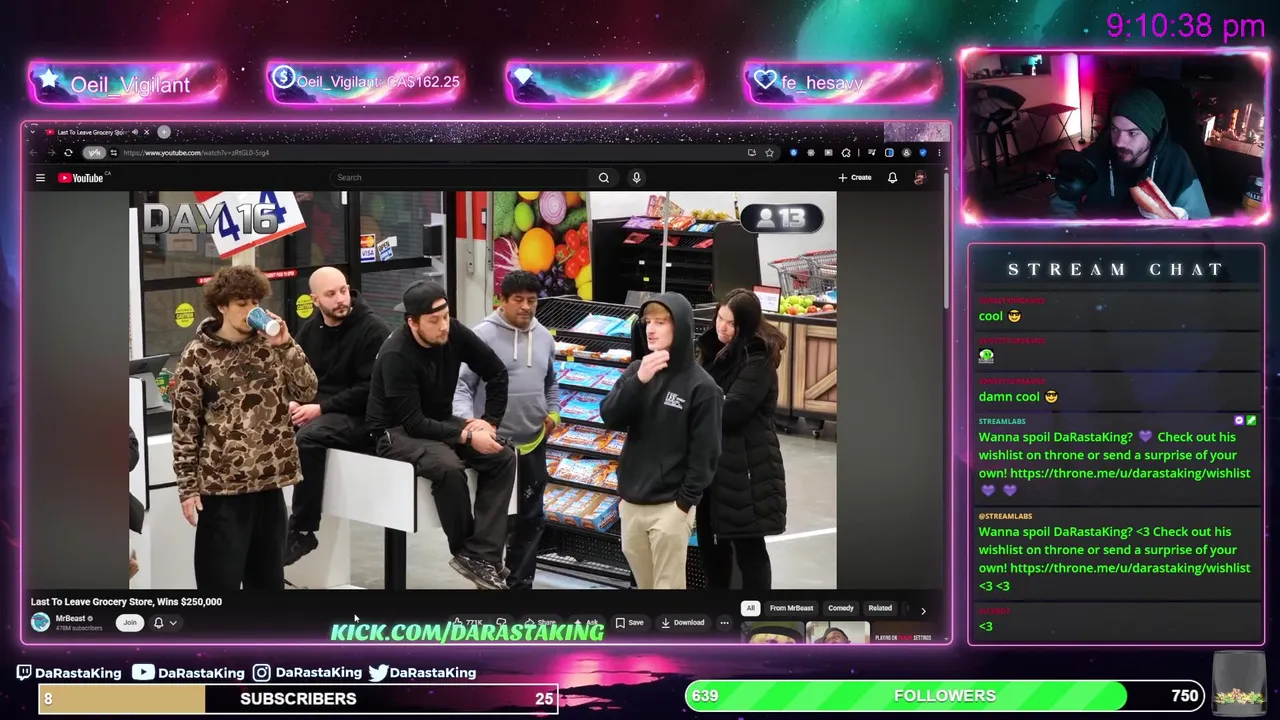Open more actions ellipsis under video
The height and width of the screenshot is (720, 1280).
(x=724, y=622)
